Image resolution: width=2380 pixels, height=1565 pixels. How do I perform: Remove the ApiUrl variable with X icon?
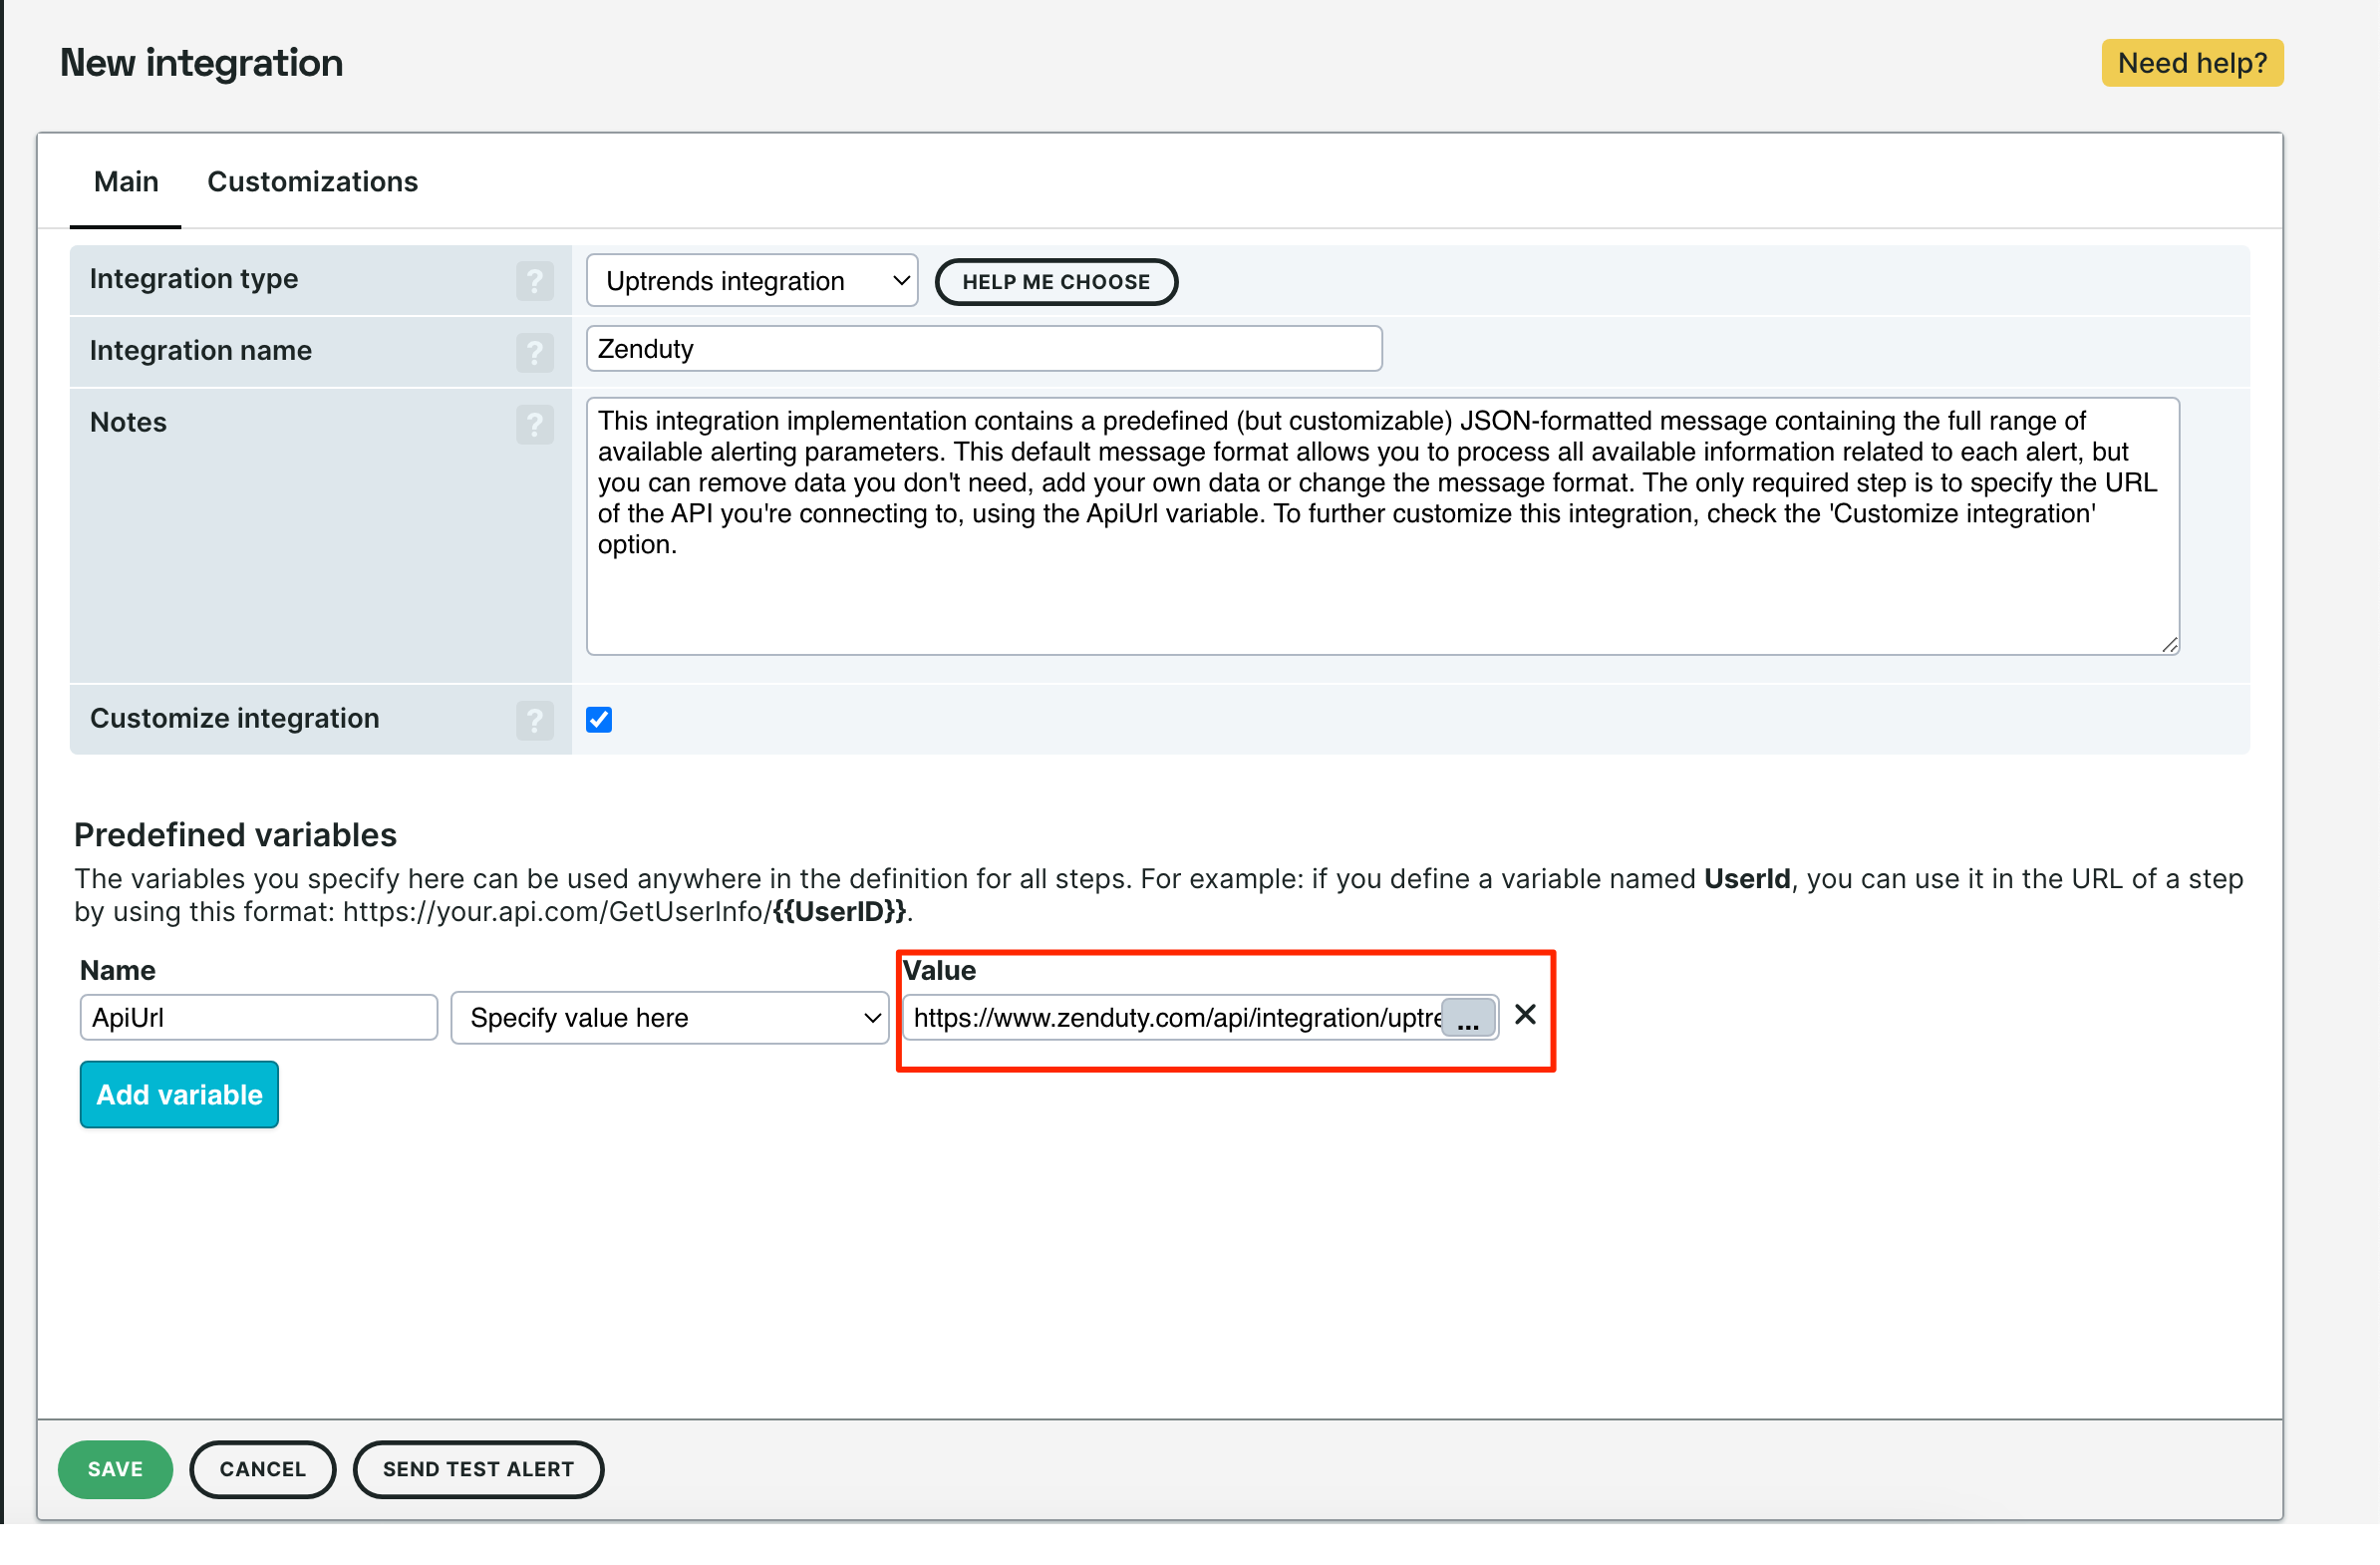1525,1015
